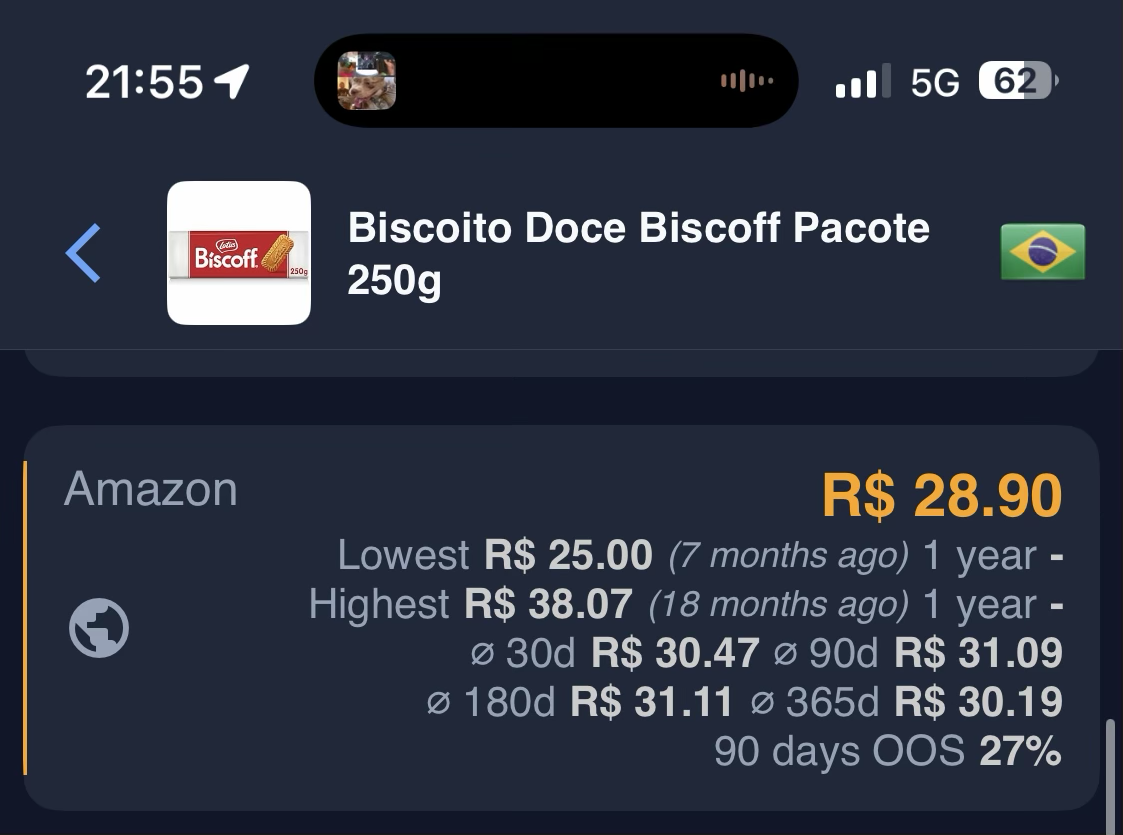Tap the Amazon seller label
This screenshot has width=1123, height=835.
(x=150, y=489)
